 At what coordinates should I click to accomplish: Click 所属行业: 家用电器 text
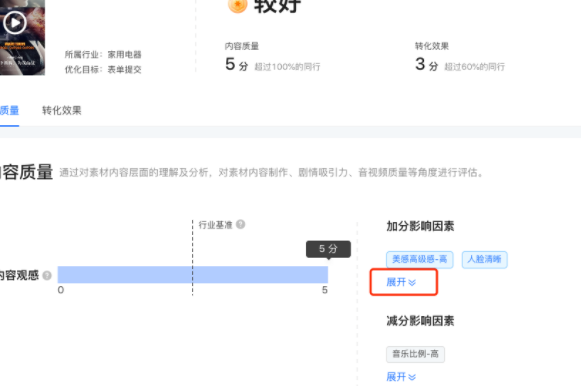pos(103,54)
